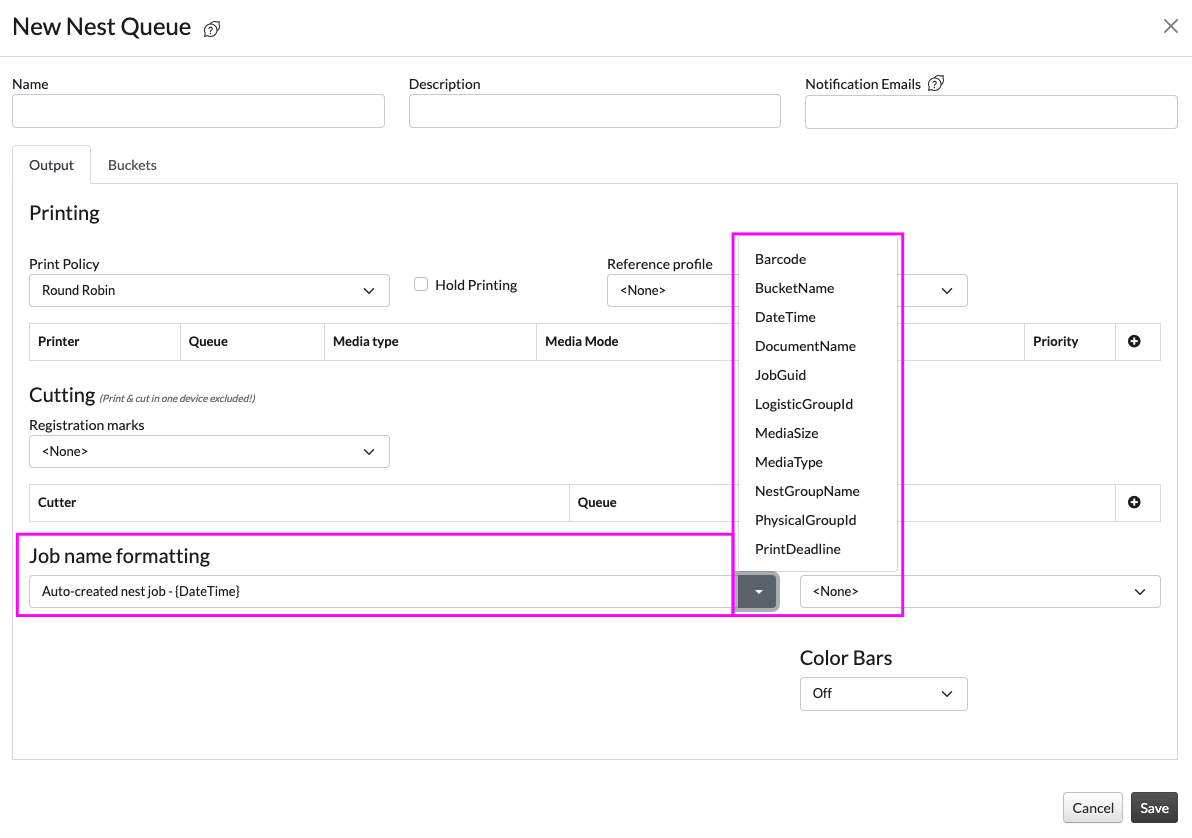Switch to the Buckets tab
The width and height of the screenshot is (1192, 838).
pos(132,165)
